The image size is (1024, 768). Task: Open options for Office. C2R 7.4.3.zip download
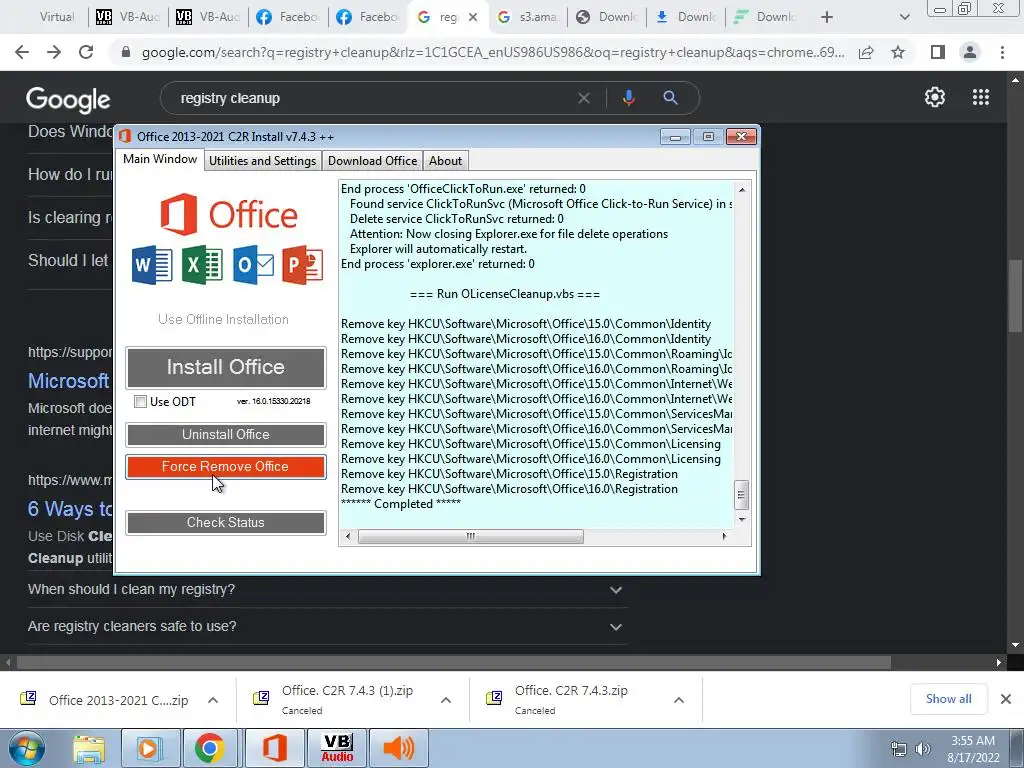[x=679, y=700]
